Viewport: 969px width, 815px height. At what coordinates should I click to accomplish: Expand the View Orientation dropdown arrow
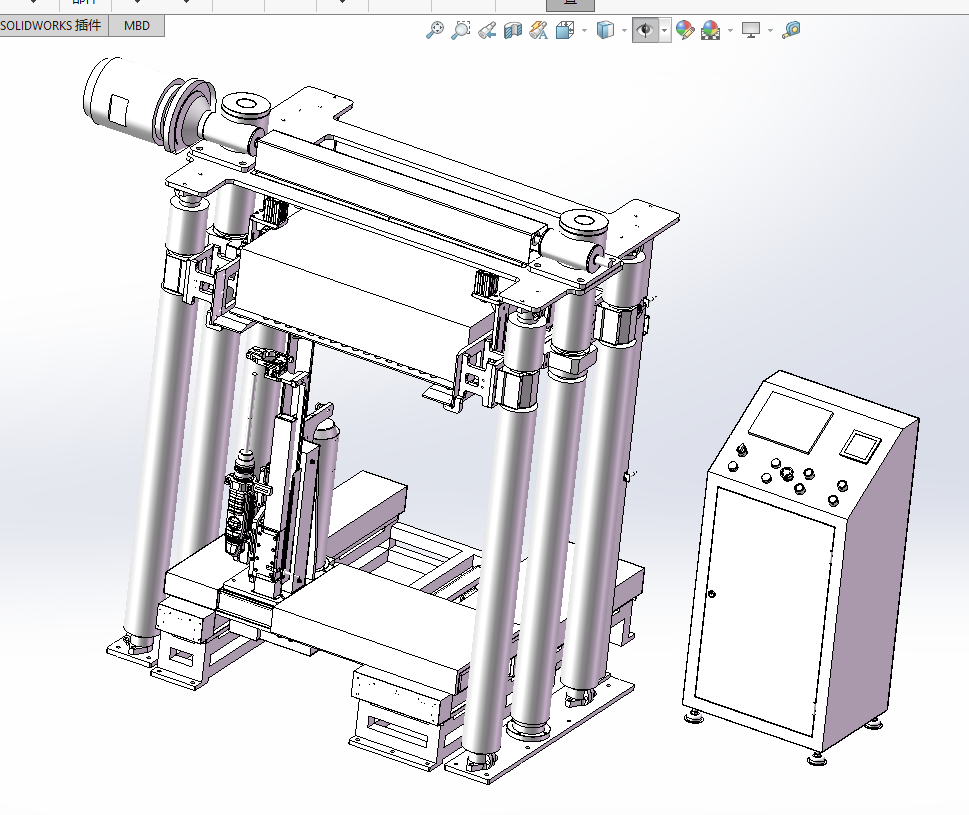click(584, 30)
